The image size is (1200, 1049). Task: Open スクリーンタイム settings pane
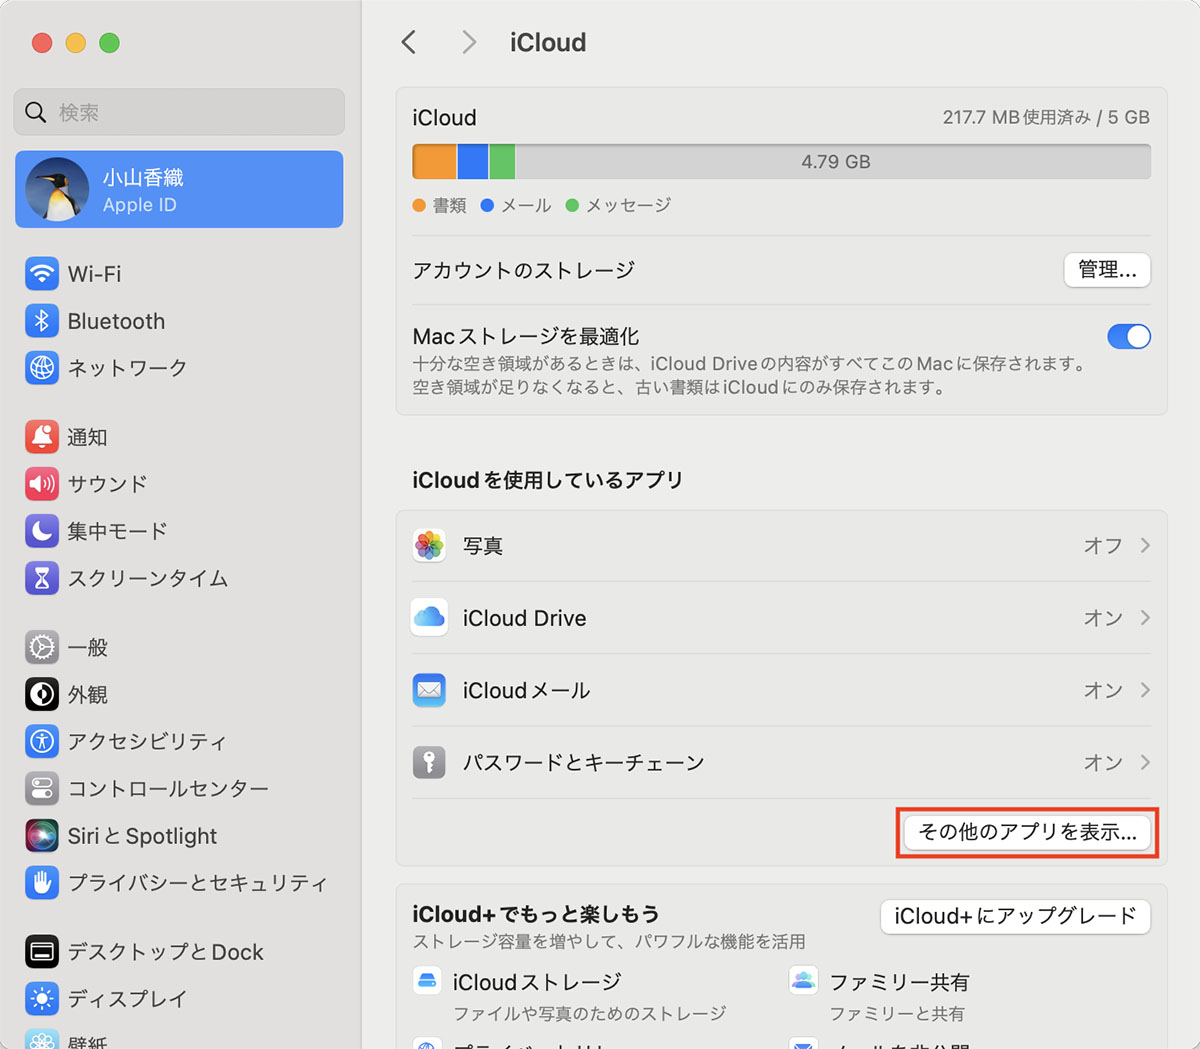179,578
